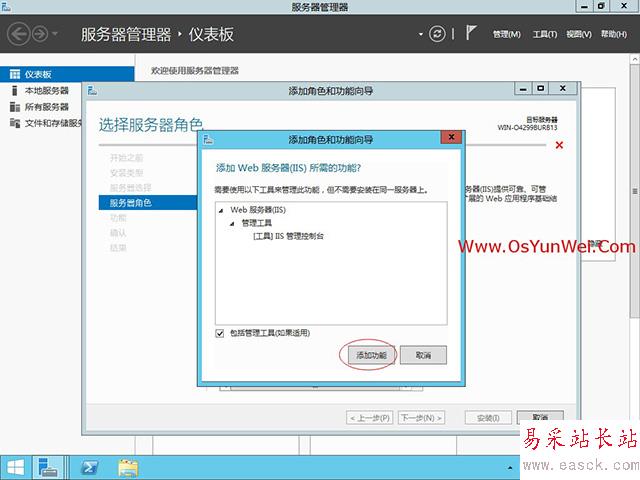The width and height of the screenshot is (640, 480).
Task: Open the dropdown arrow left of refresh
Action: (x=421, y=34)
